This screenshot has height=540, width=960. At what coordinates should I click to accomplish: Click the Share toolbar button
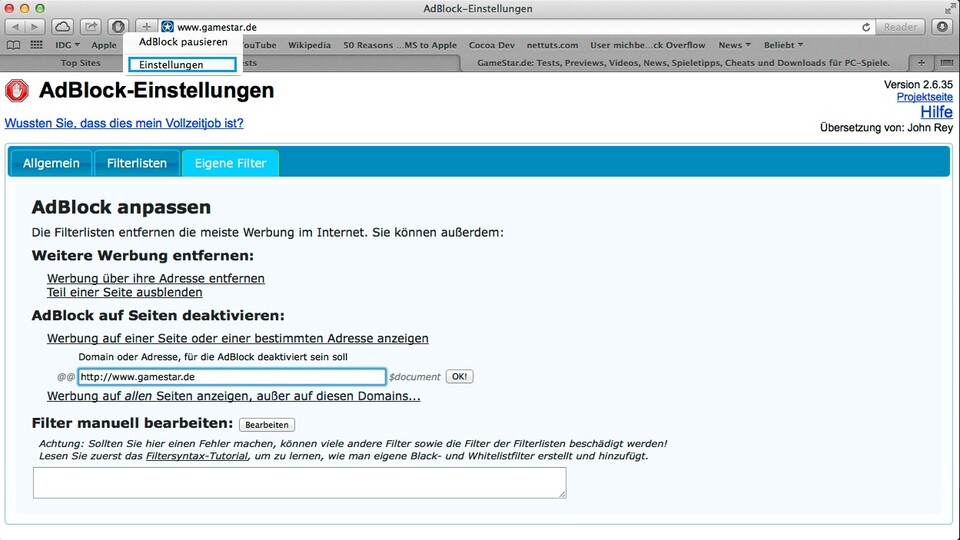click(x=90, y=27)
